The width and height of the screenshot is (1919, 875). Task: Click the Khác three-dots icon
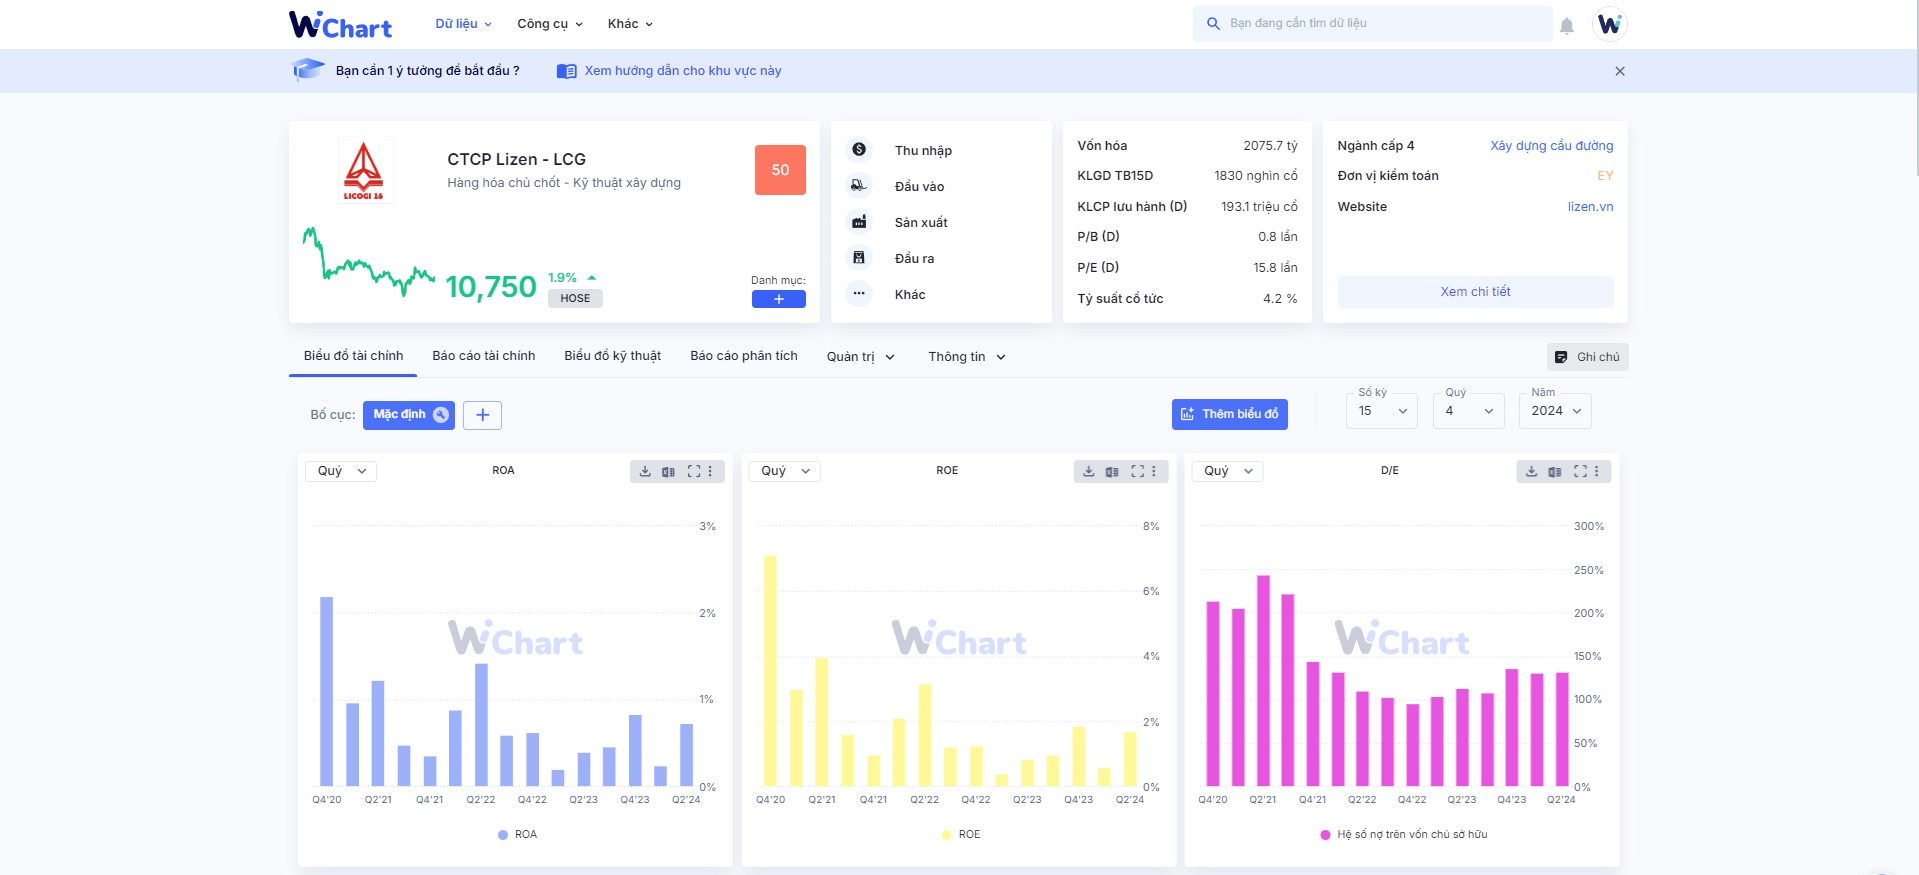[859, 293]
